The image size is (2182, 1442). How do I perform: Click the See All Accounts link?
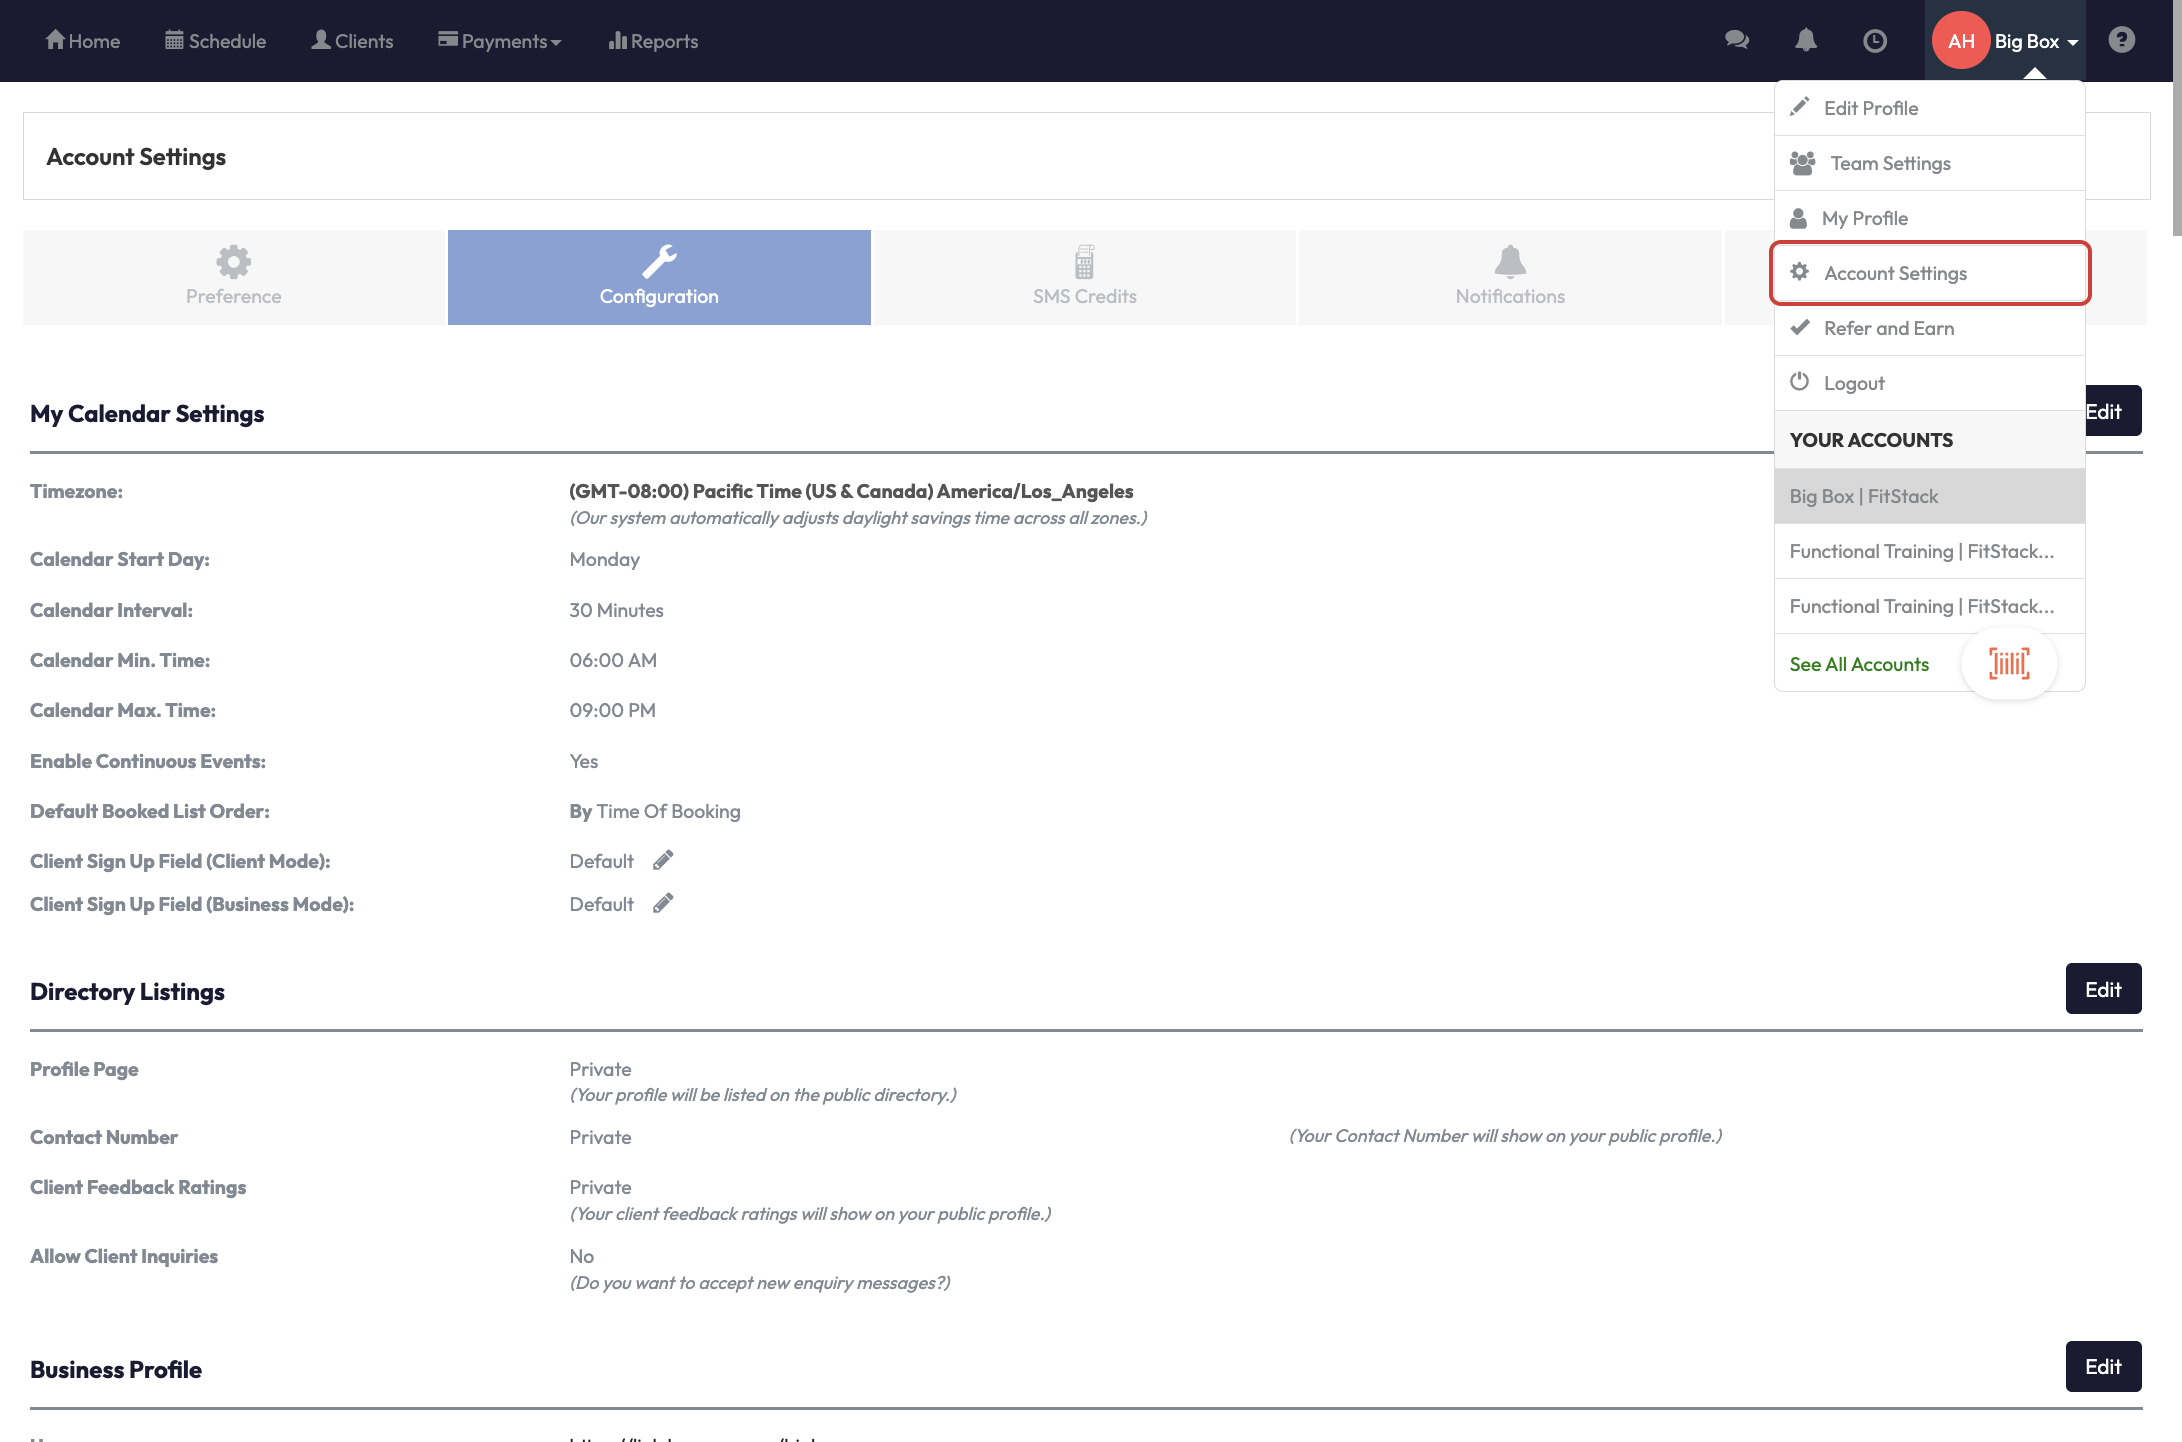[x=1859, y=664]
